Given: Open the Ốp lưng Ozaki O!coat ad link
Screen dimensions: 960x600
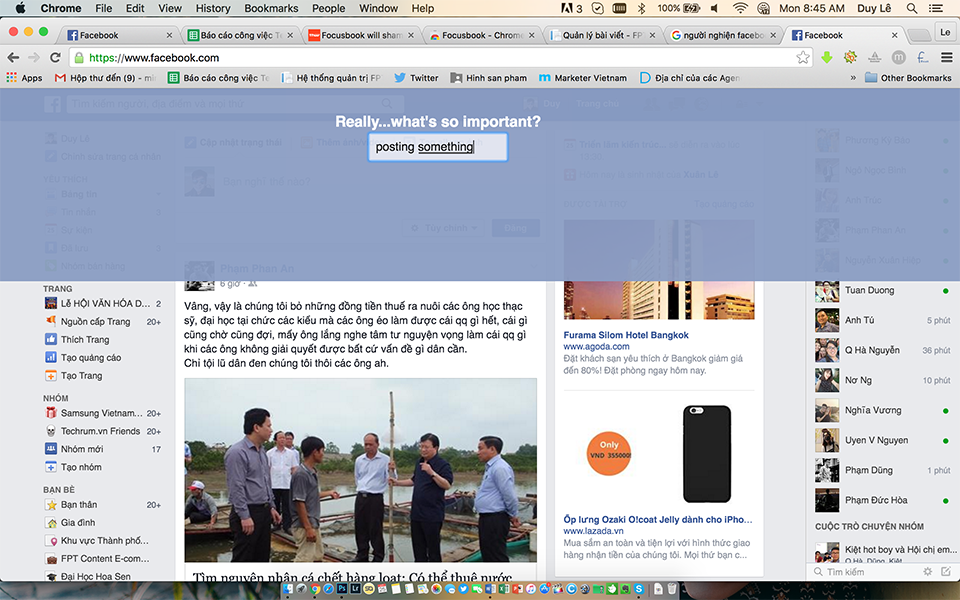Looking at the screenshot, I should click(658, 519).
